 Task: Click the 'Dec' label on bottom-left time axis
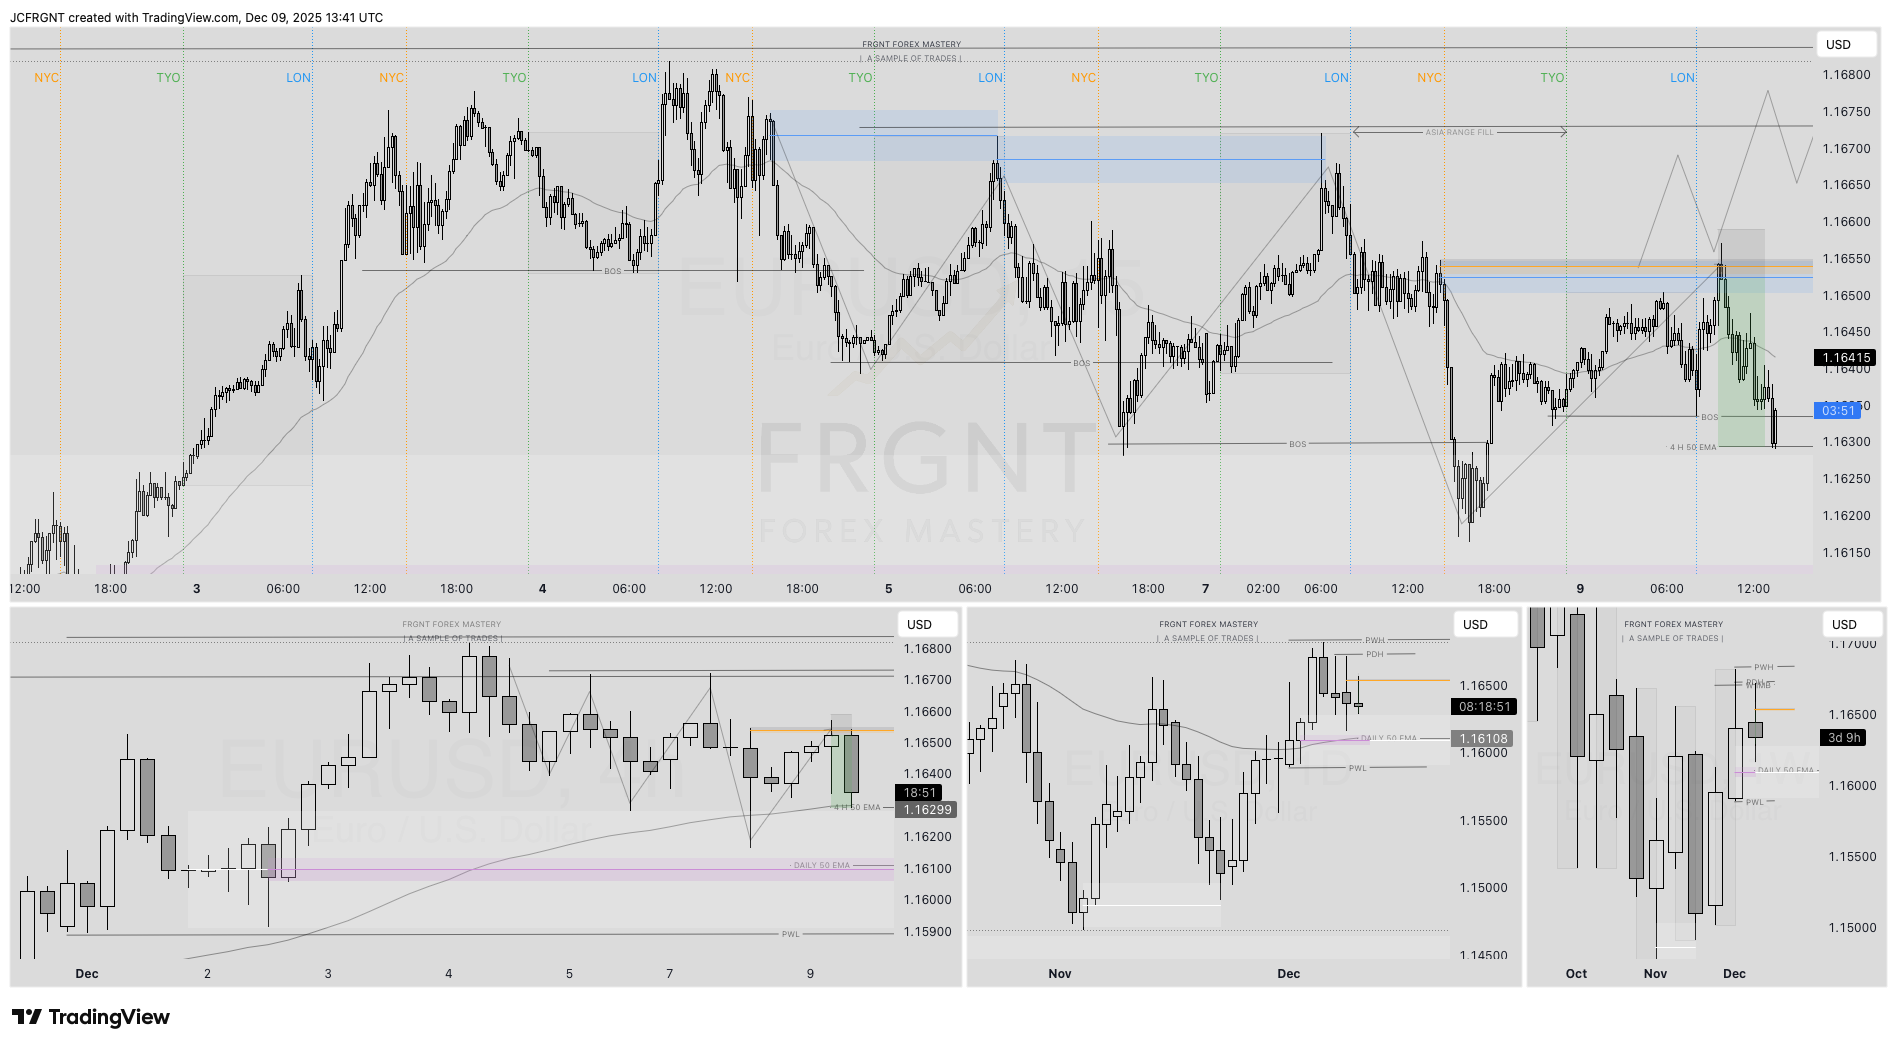pos(87,973)
